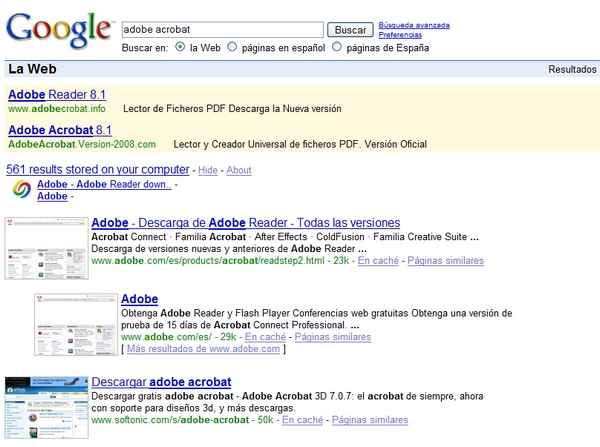Select 'páginas de España' radio button
Image resolution: width=600 pixels, height=447 pixels.
click(336, 47)
